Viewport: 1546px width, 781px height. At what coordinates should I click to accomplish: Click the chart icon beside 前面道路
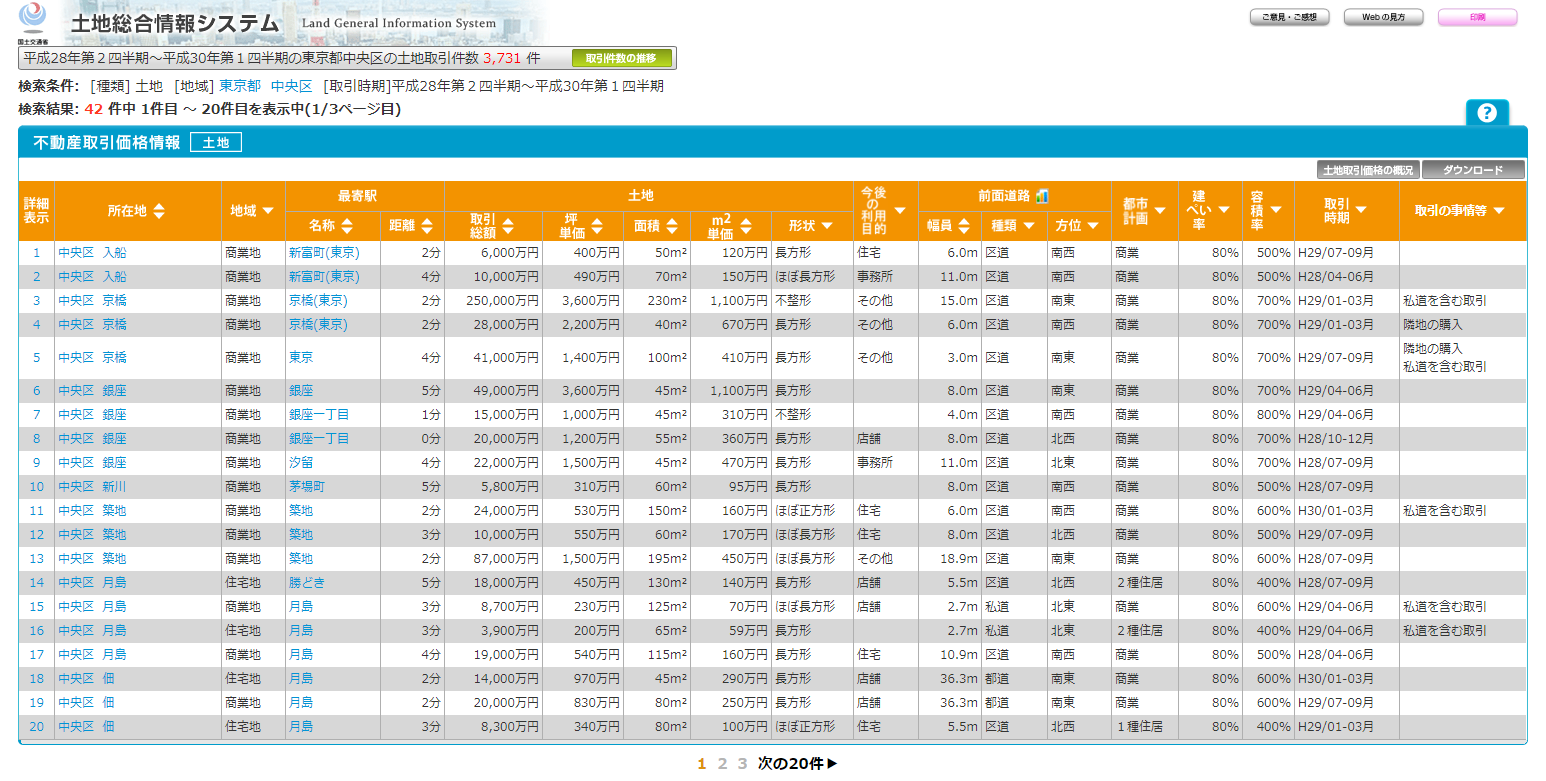(1042, 196)
